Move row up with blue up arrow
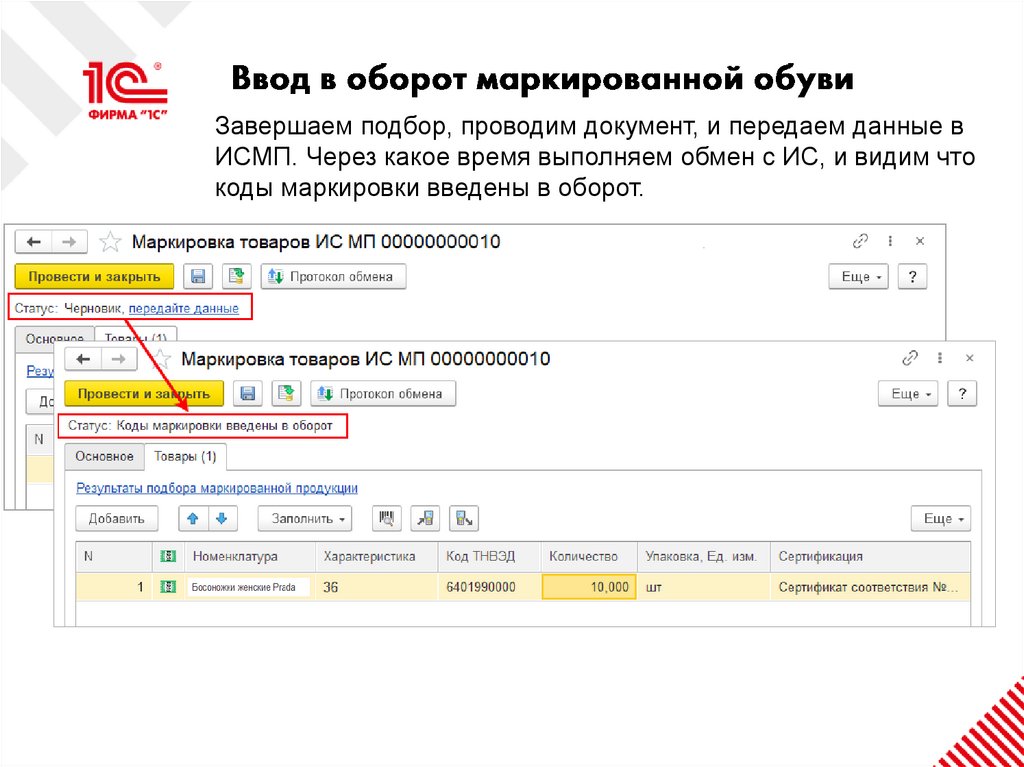This screenshot has width=1024, height=767. coord(193,519)
